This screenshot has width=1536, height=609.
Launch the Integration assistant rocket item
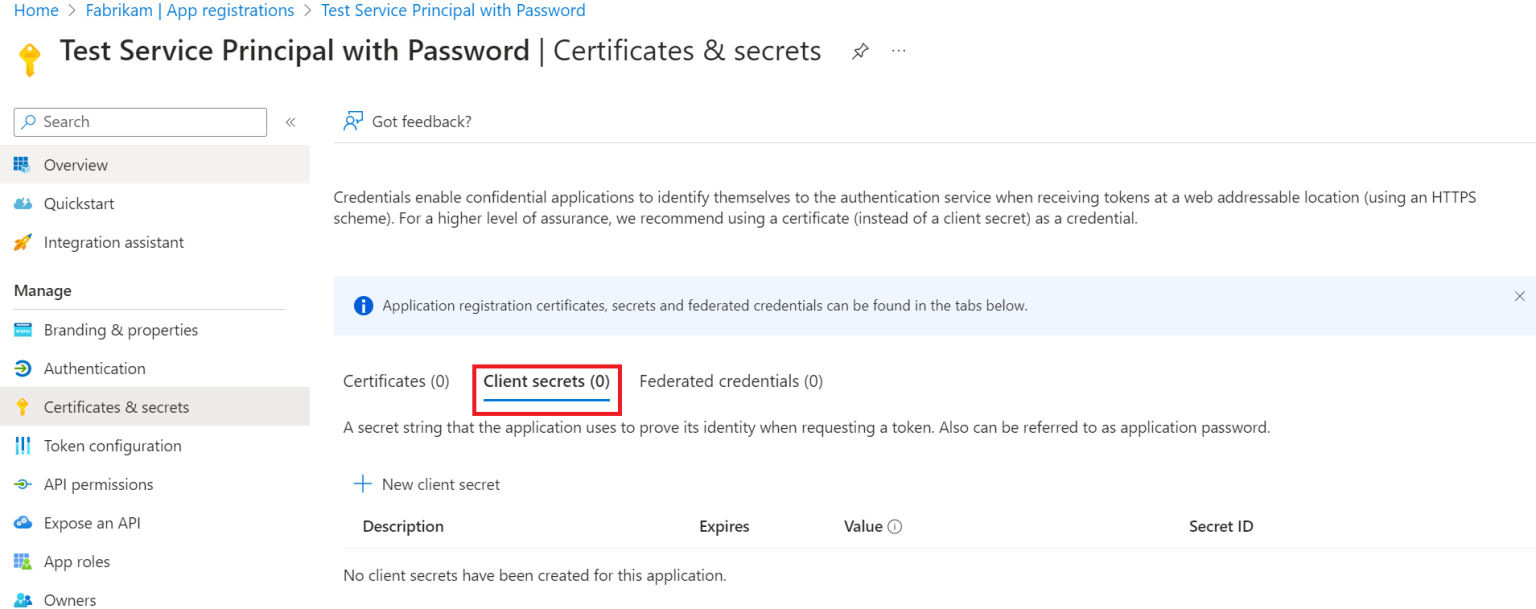(x=23, y=243)
